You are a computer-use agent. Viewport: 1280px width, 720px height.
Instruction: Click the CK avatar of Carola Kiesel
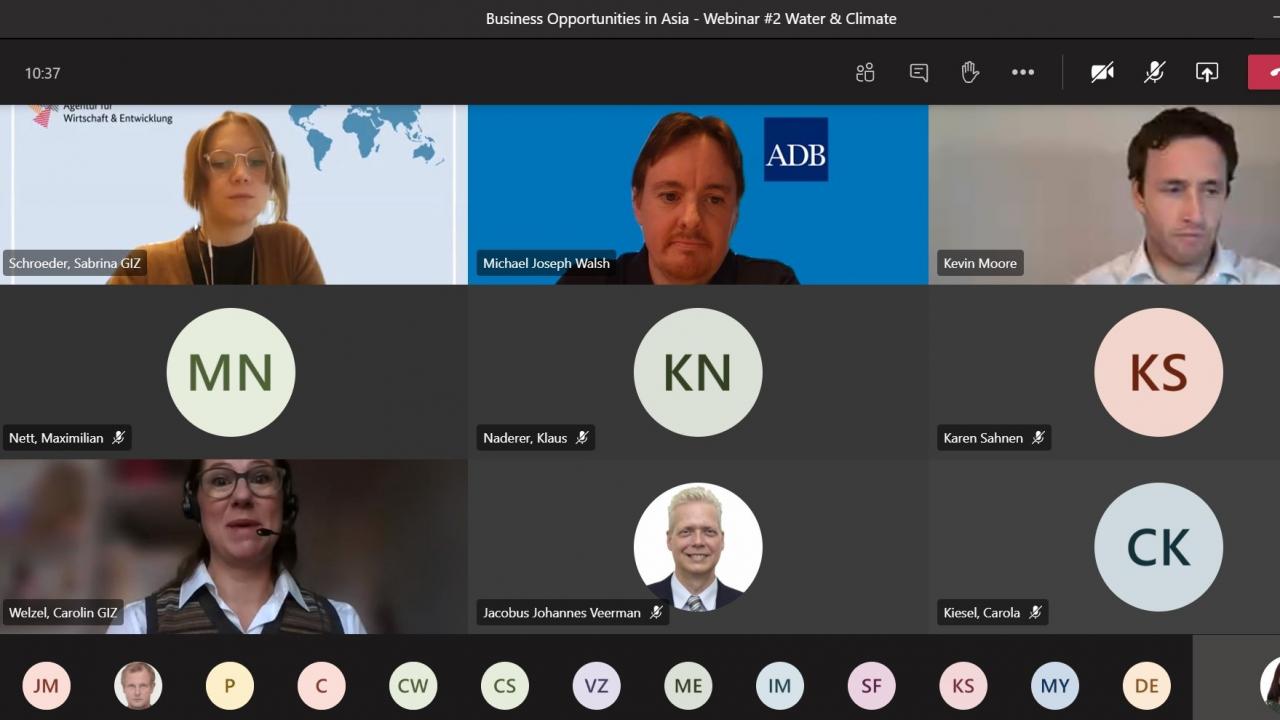1158,547
